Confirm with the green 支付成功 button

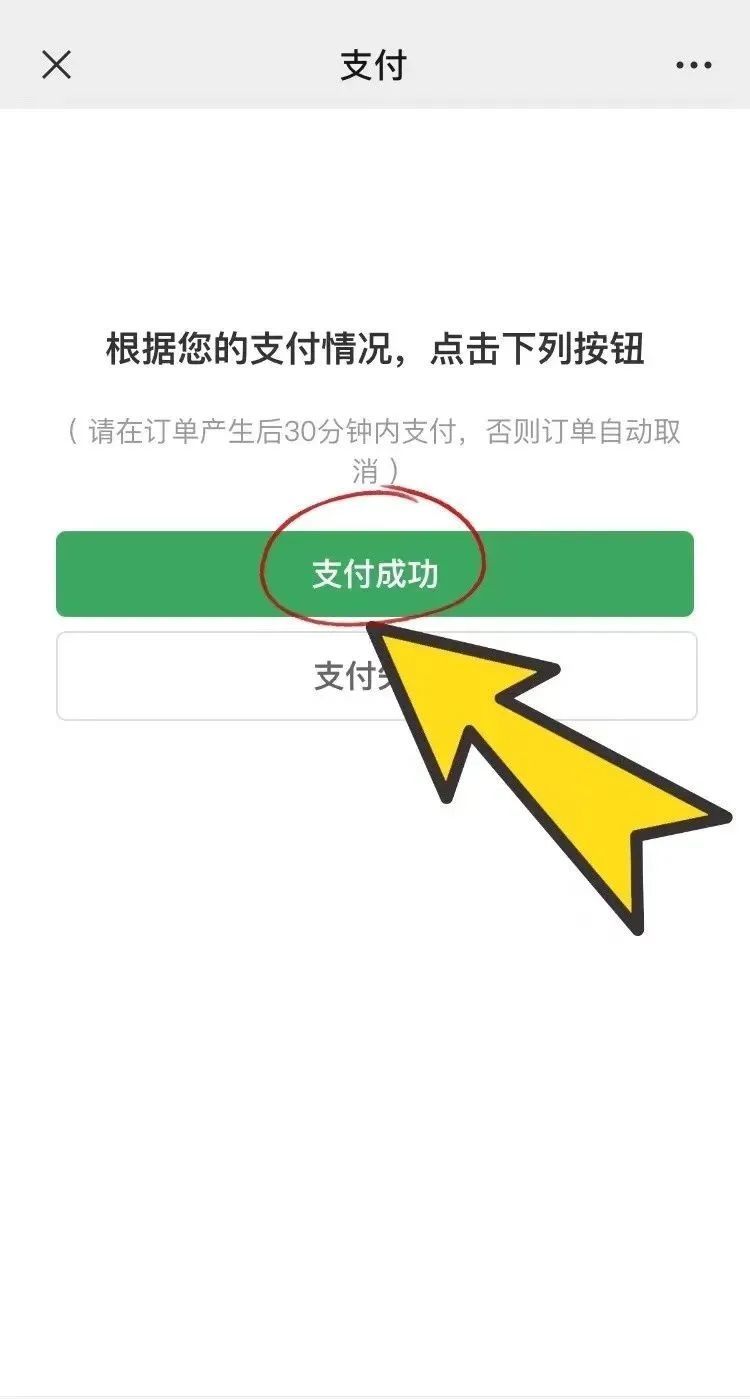[x=375, y=574]
